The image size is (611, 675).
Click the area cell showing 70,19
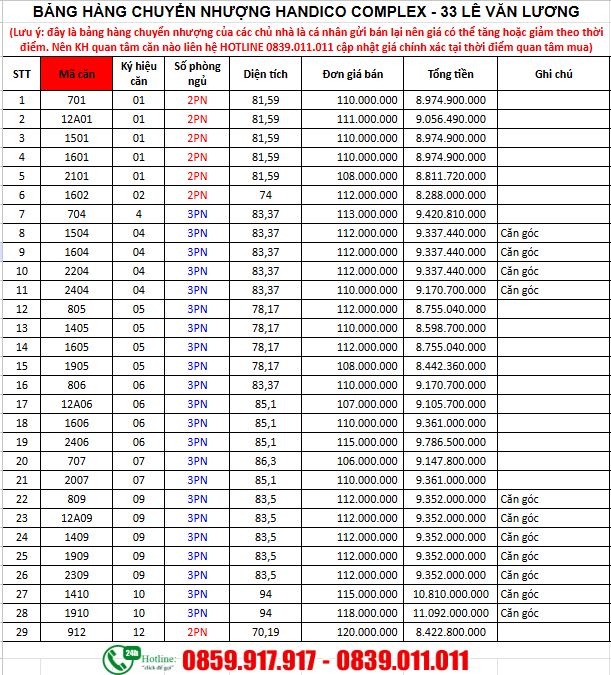click(263, 632)
